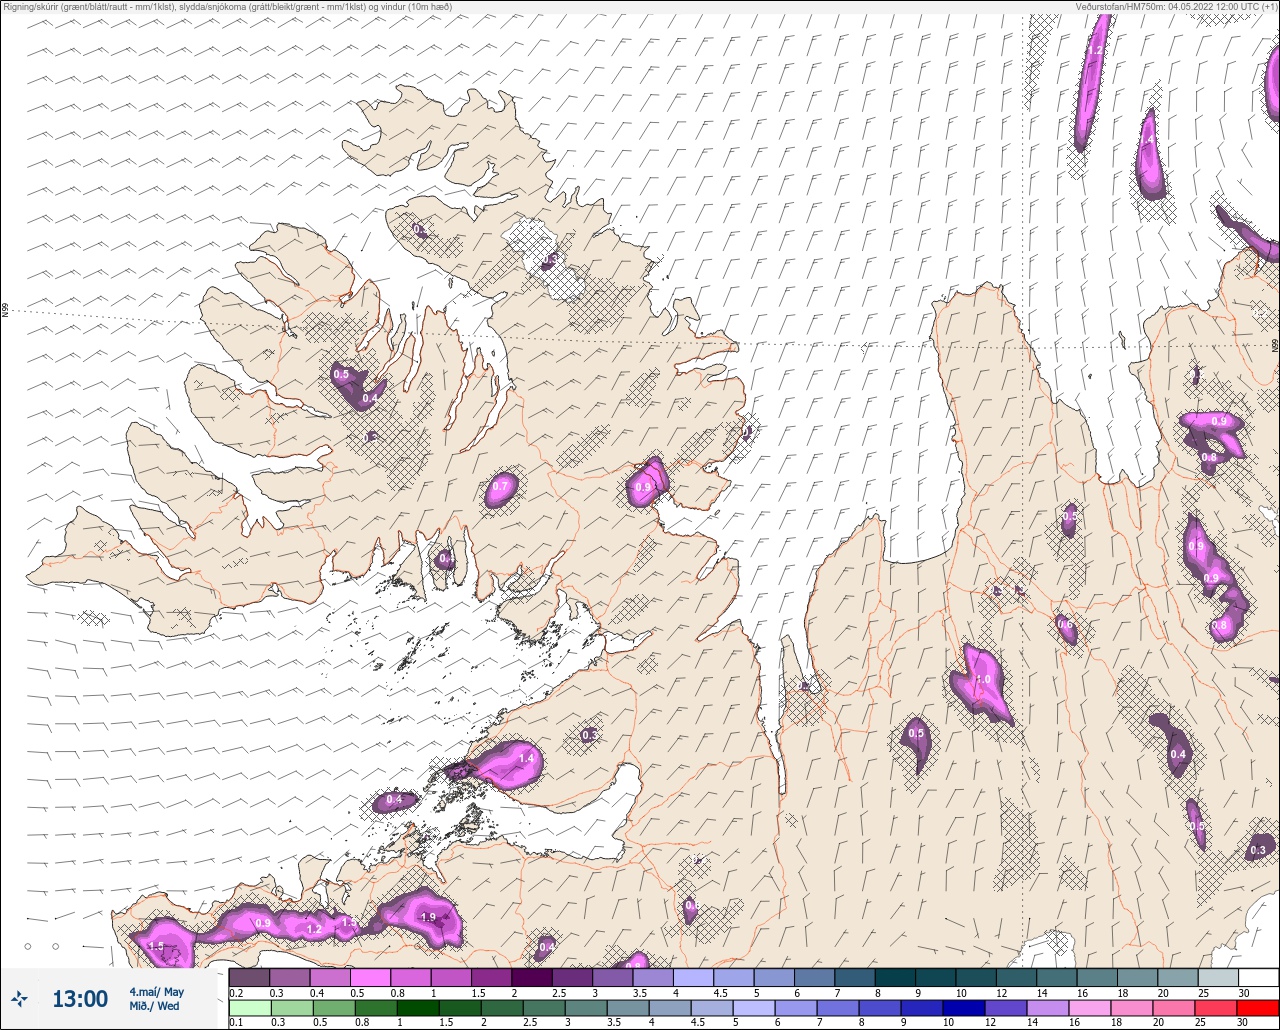Click the '4.maí/ May' date text

coord(156,992)
